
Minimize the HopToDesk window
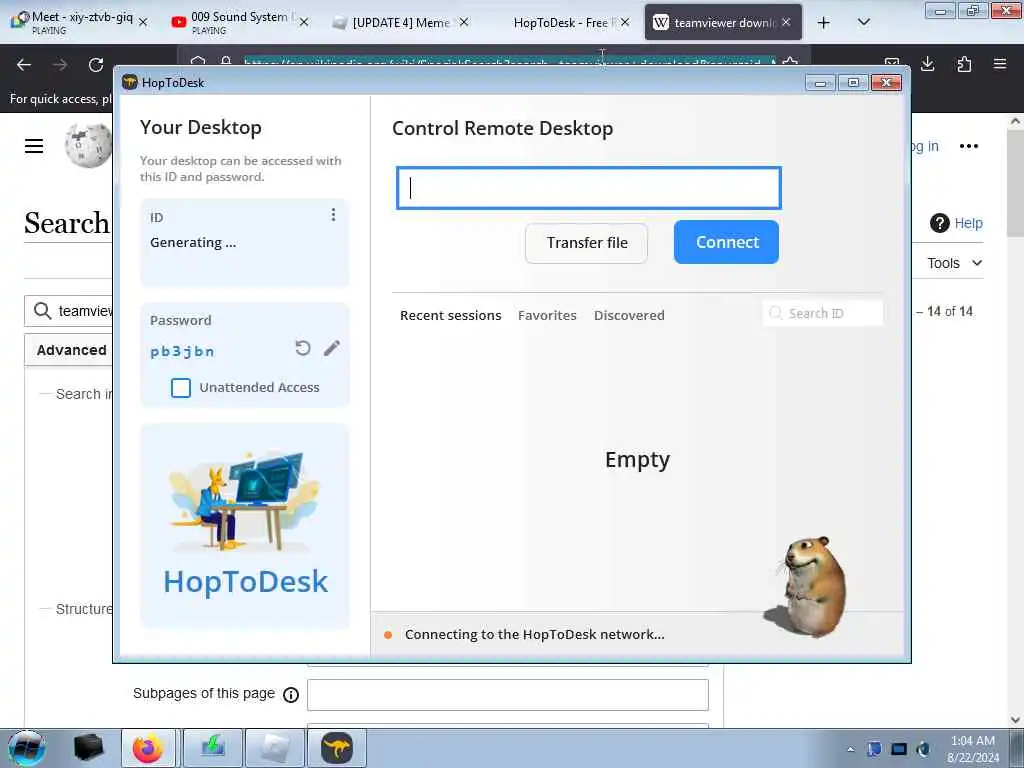(x=820, y=83)
